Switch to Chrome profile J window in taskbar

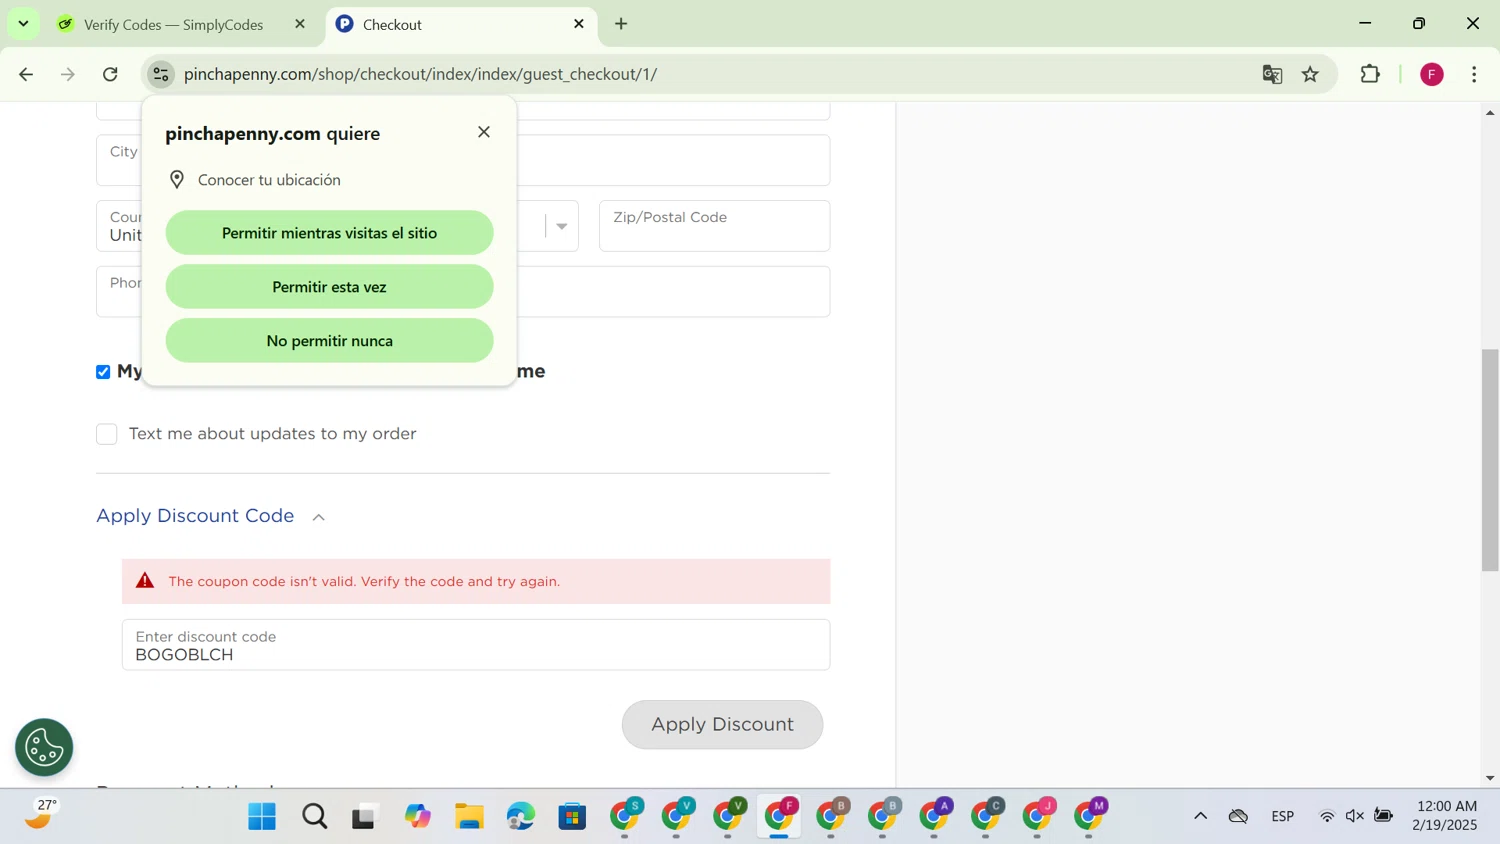click(1038, 816)
